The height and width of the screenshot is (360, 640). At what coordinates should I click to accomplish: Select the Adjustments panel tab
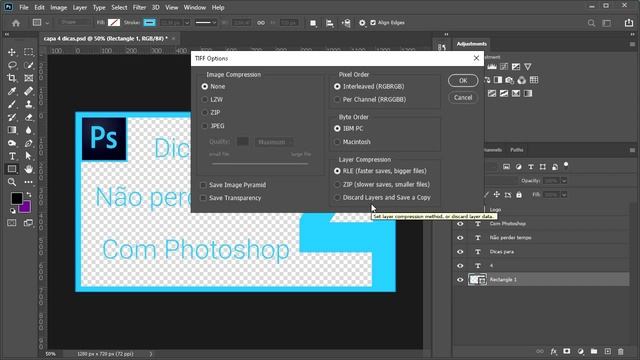click(x=471, y=44)
